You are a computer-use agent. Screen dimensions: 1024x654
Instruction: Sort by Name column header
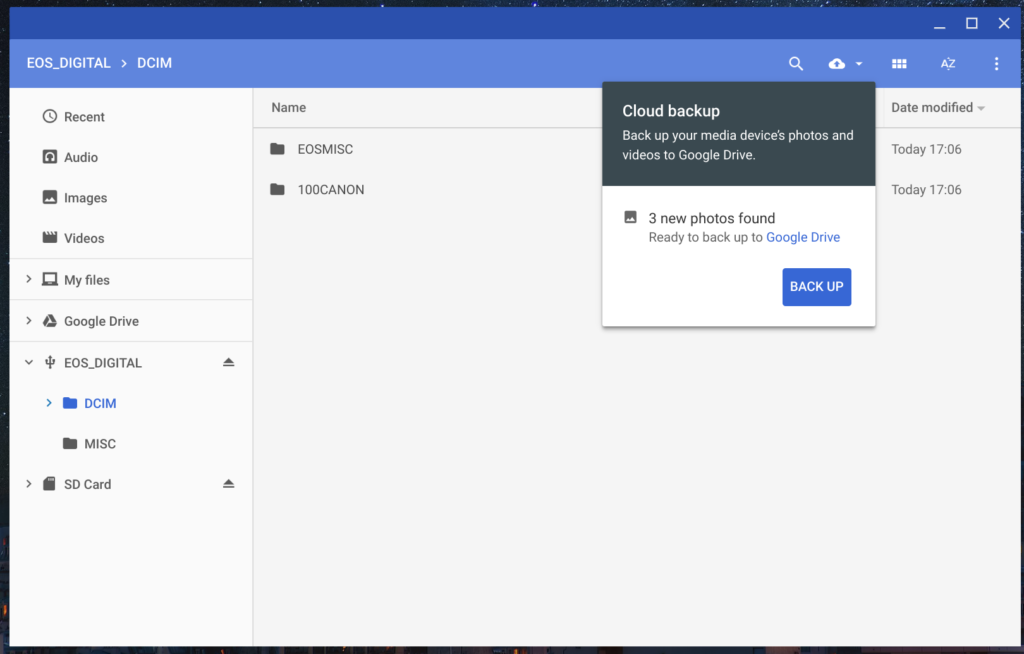[289, 107]
